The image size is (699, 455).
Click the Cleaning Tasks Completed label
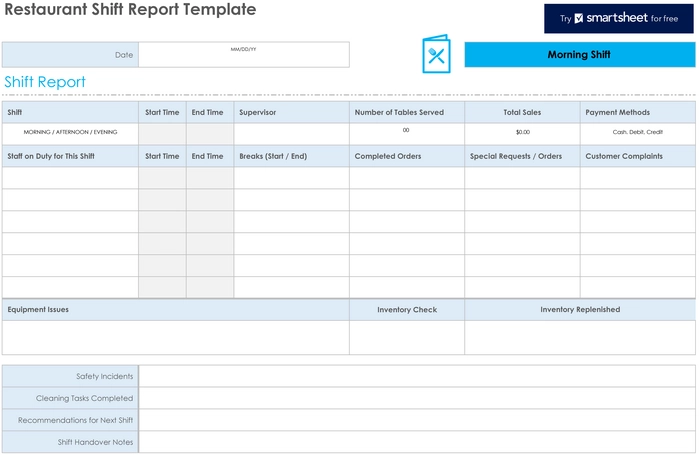tap(70, 398)
